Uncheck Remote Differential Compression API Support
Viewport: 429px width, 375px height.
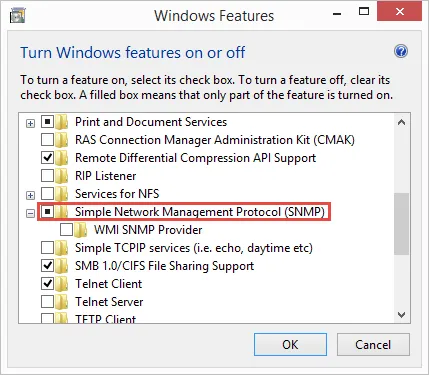(x=47, y=158)
